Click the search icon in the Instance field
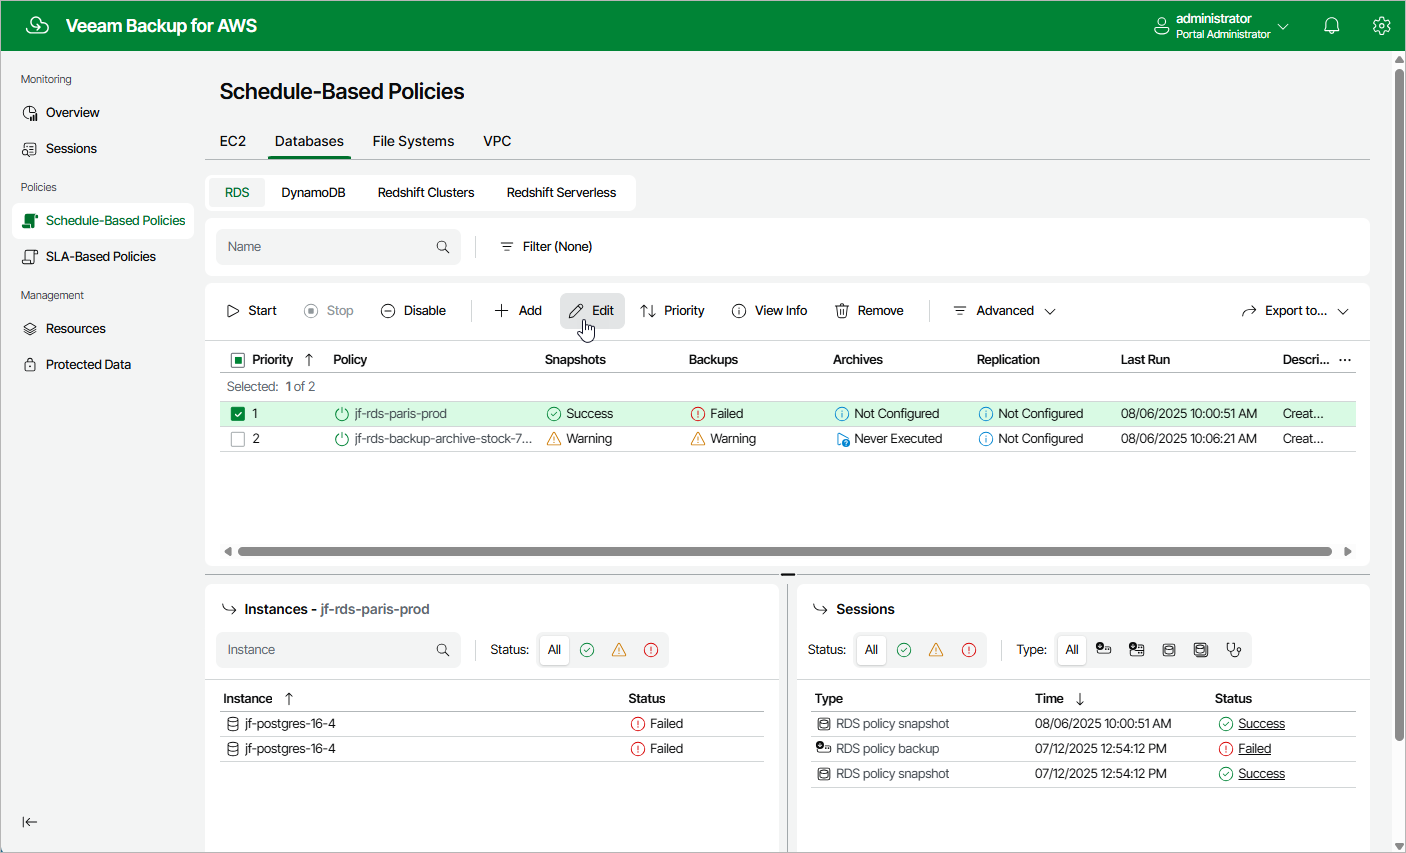1406x853 pixels. (x=443, y=650)
